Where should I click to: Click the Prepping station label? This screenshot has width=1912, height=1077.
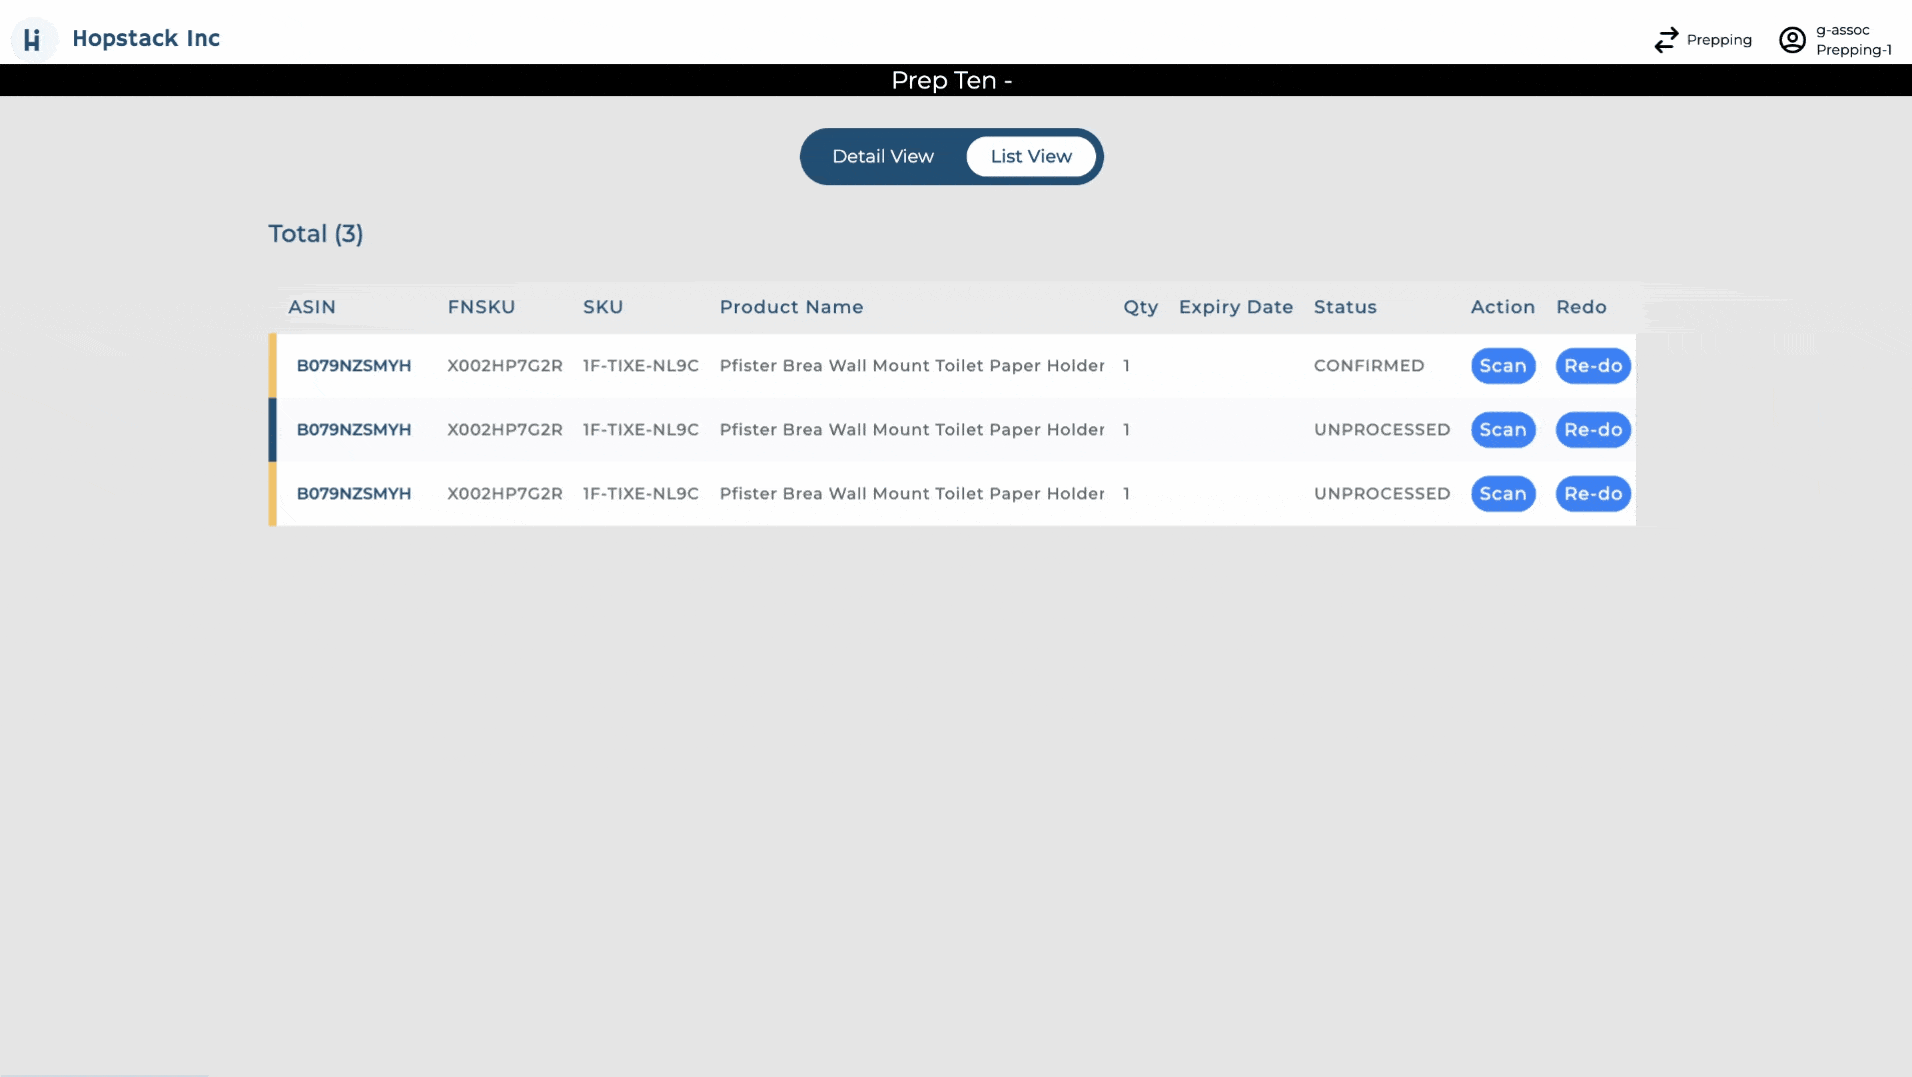point(1718,40)
